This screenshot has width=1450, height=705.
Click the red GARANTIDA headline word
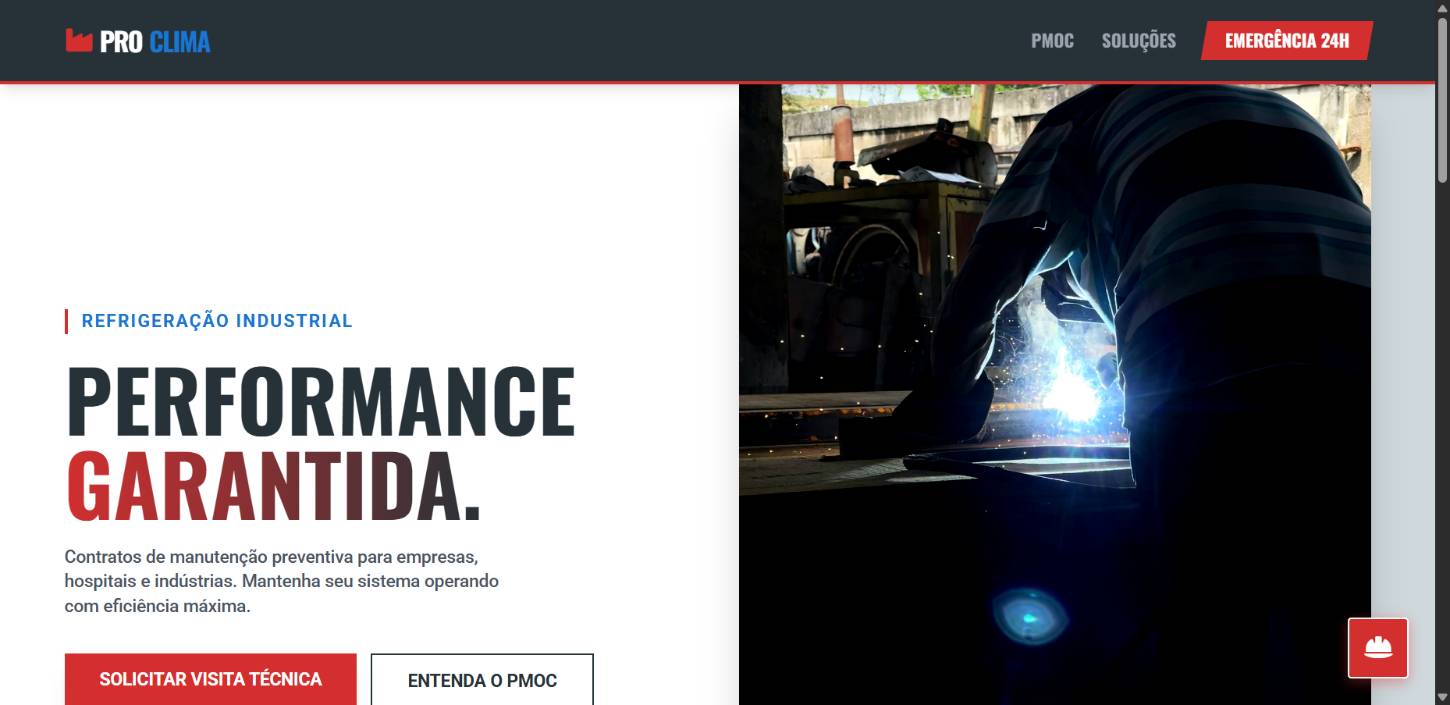point(274,487)
